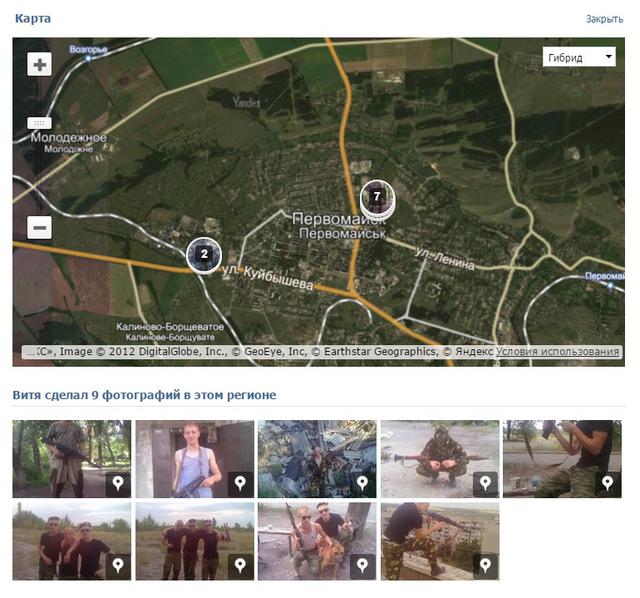The image size is (640, 598).
Task: Open the cluster marker with 2 photos
Action: pyautogui.click(x=204, y=254)
